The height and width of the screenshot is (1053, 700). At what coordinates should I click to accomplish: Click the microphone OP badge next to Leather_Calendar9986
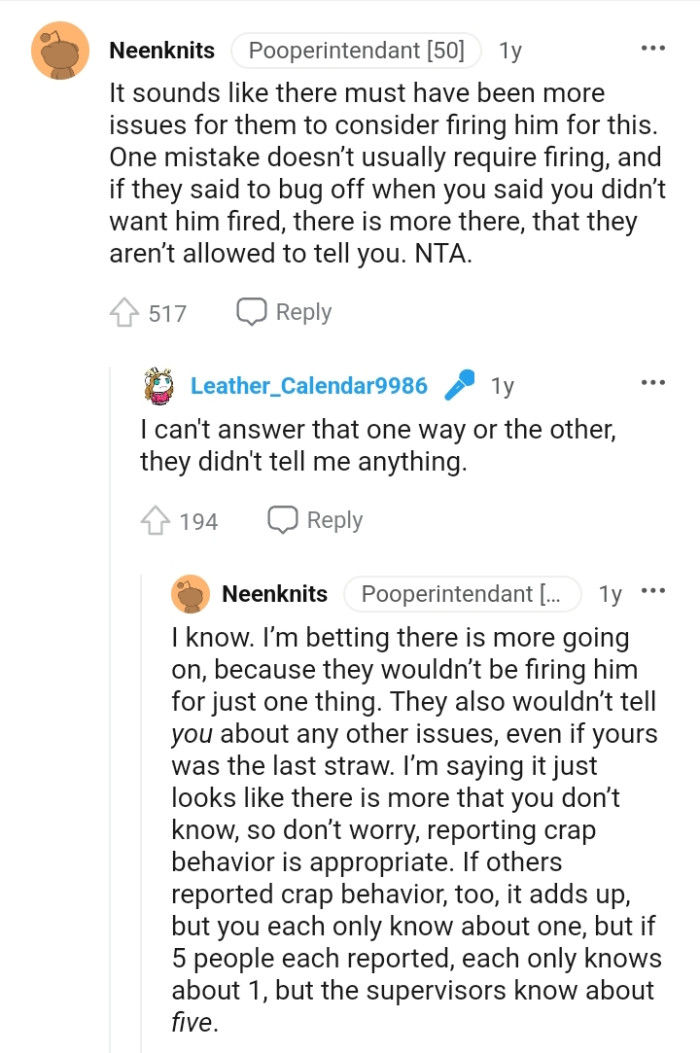tap(459, 383)
